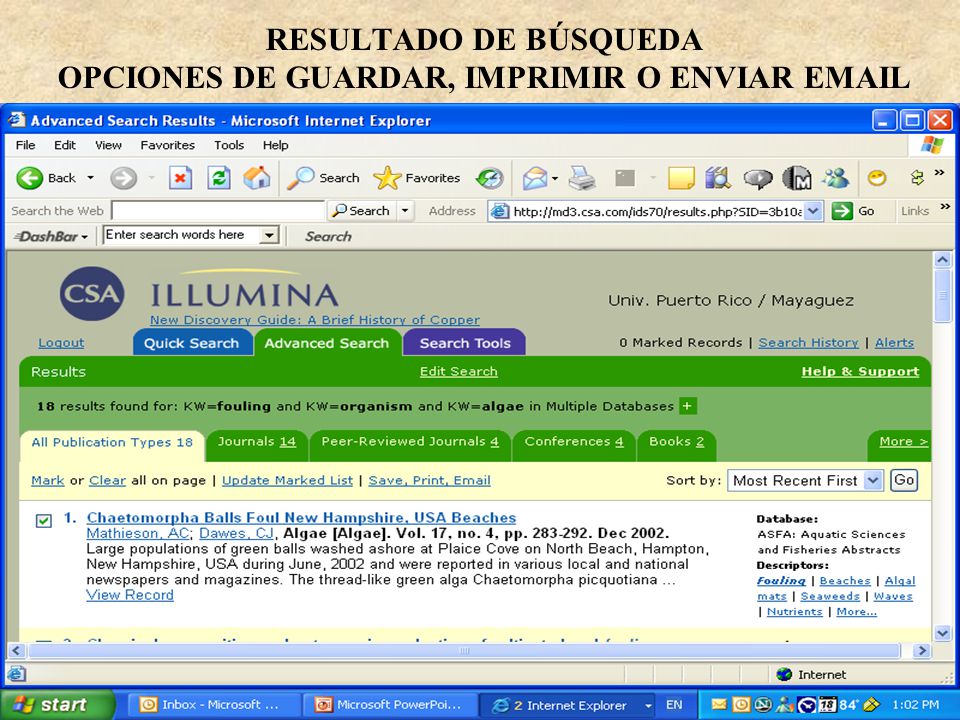Click the calendar 18 tray icon
This screenshot has height=720, width=960.
pyautogui.click(x=827, y=705)
